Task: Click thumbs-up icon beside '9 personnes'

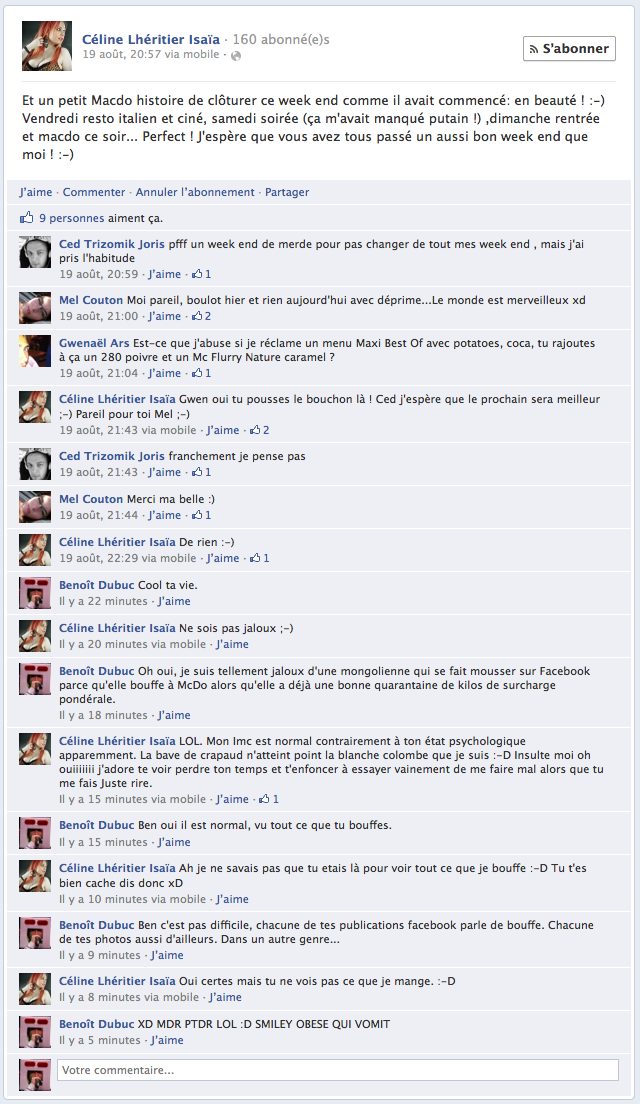Action: coord(27,218)
